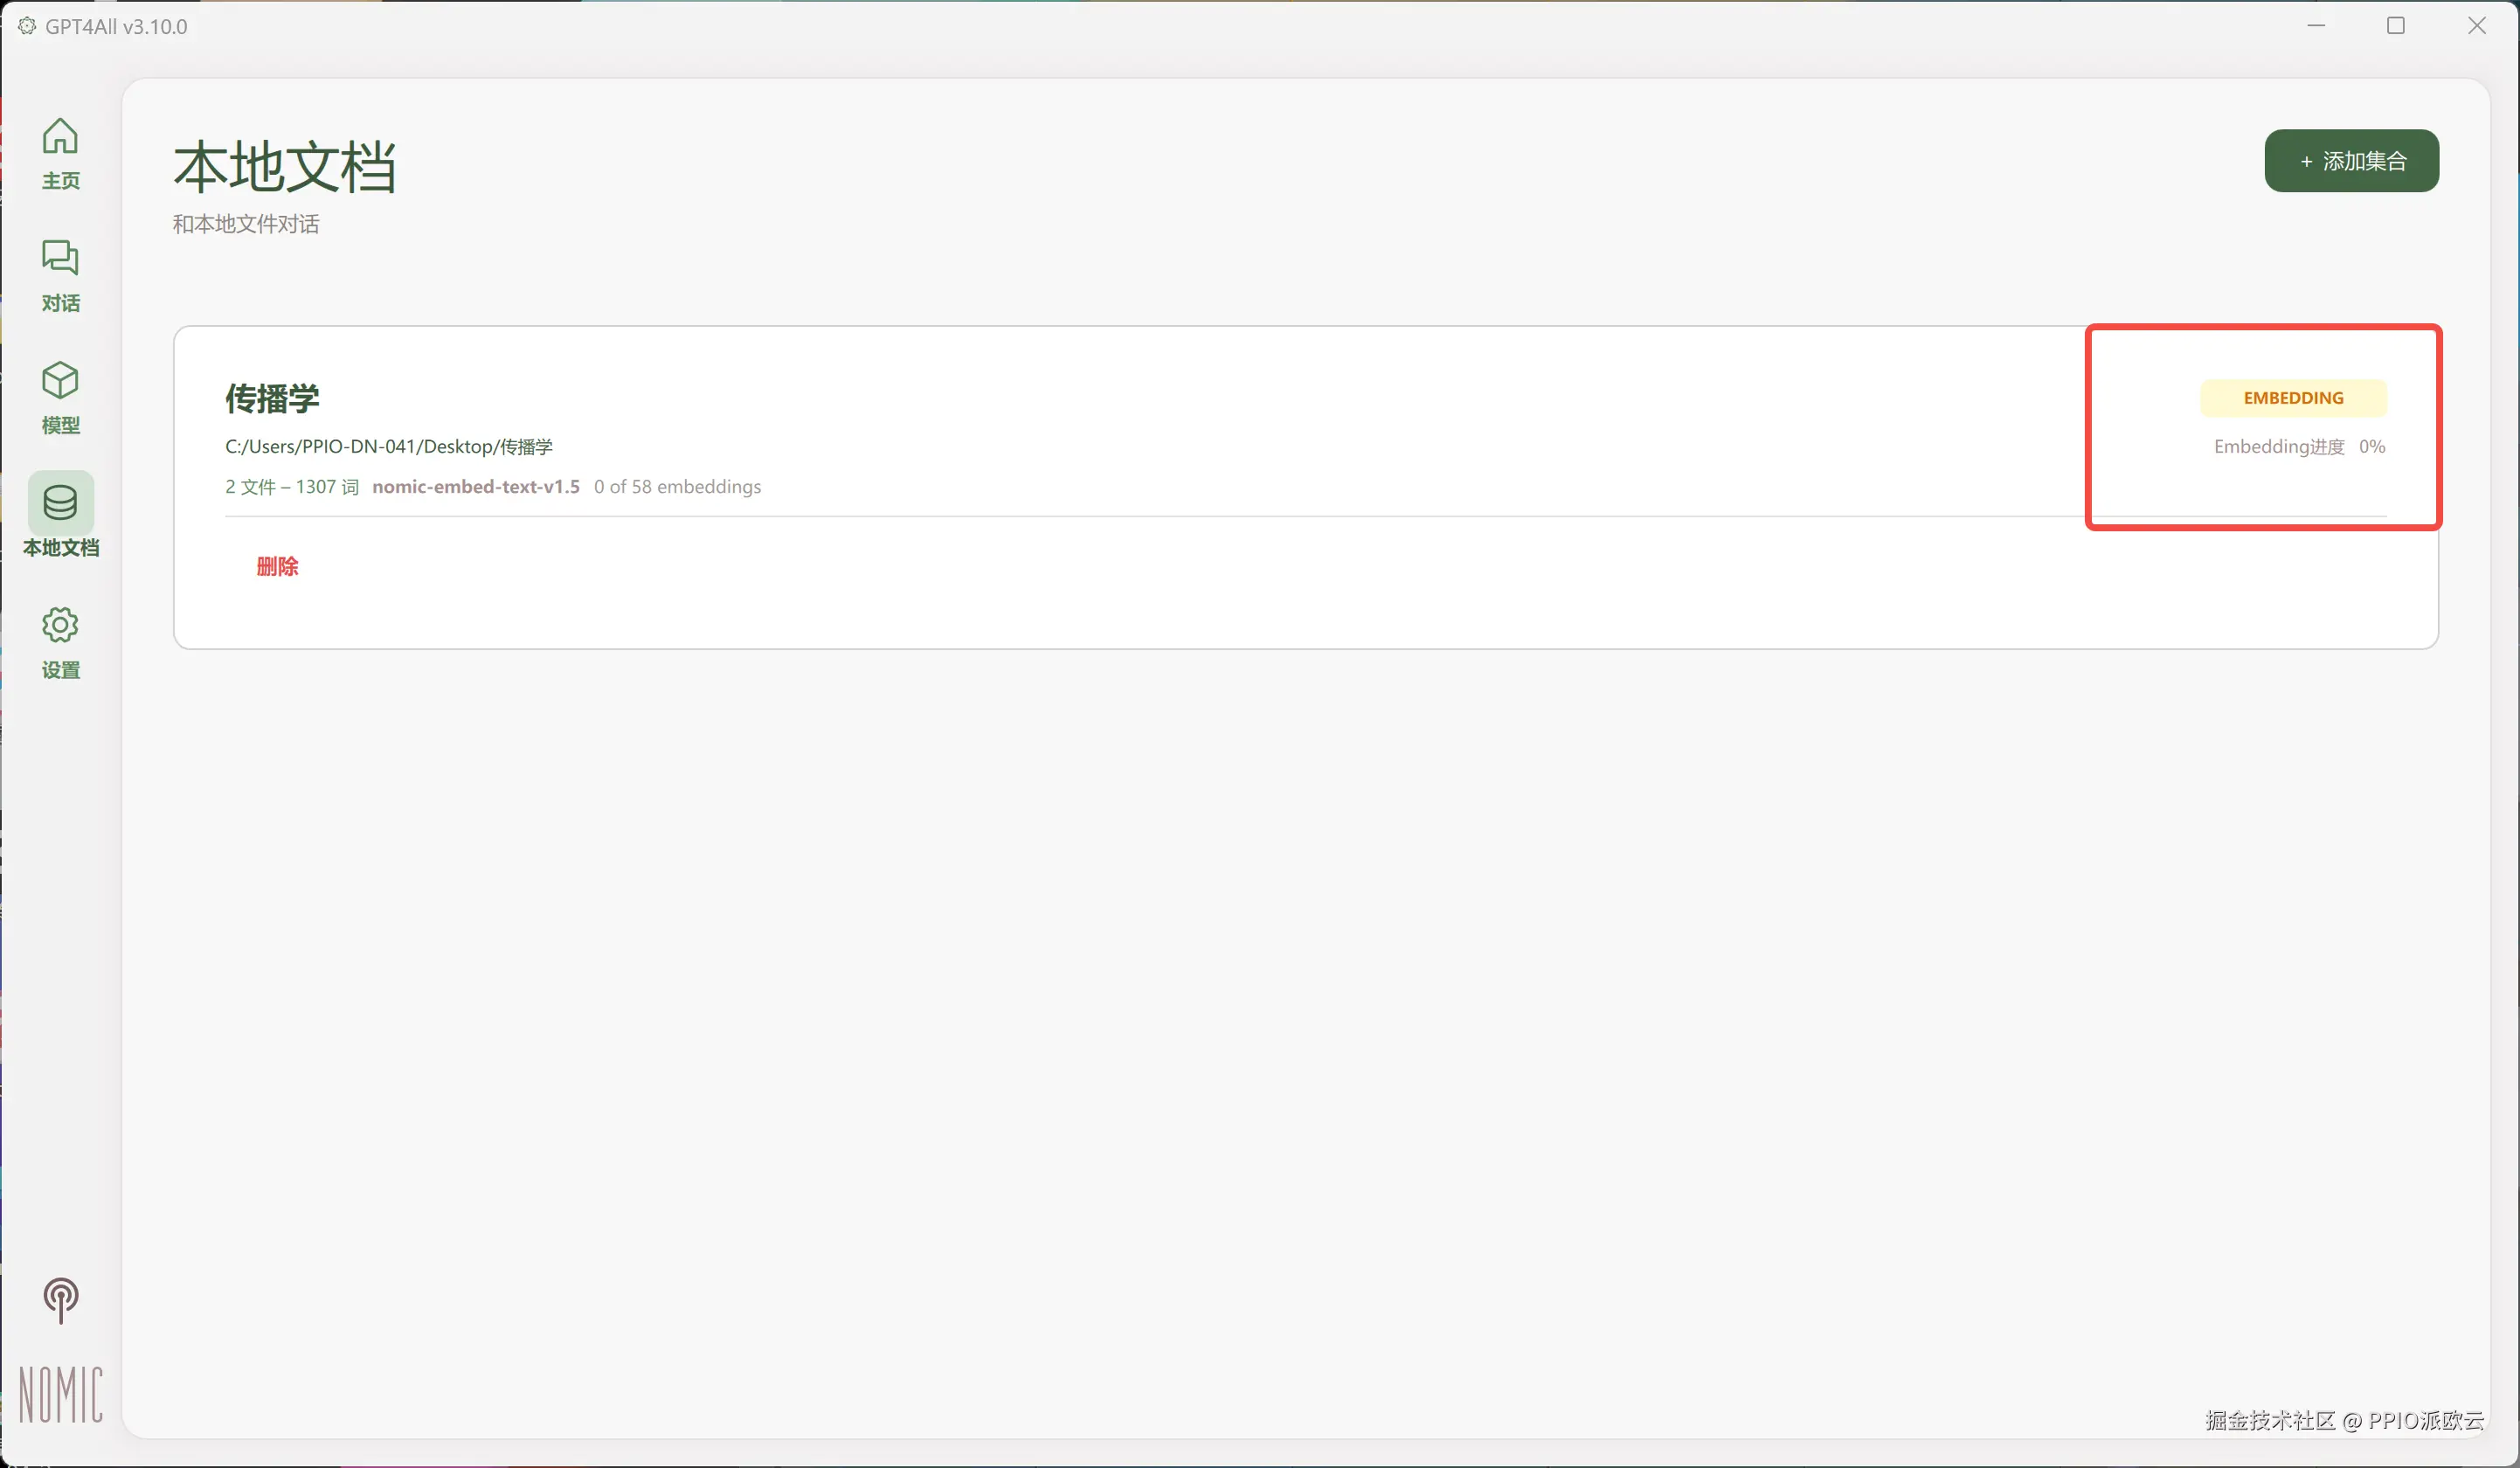Screen dimensions: 2520x1468
Task: Click the collection folder path text
Action: [388, 447]
